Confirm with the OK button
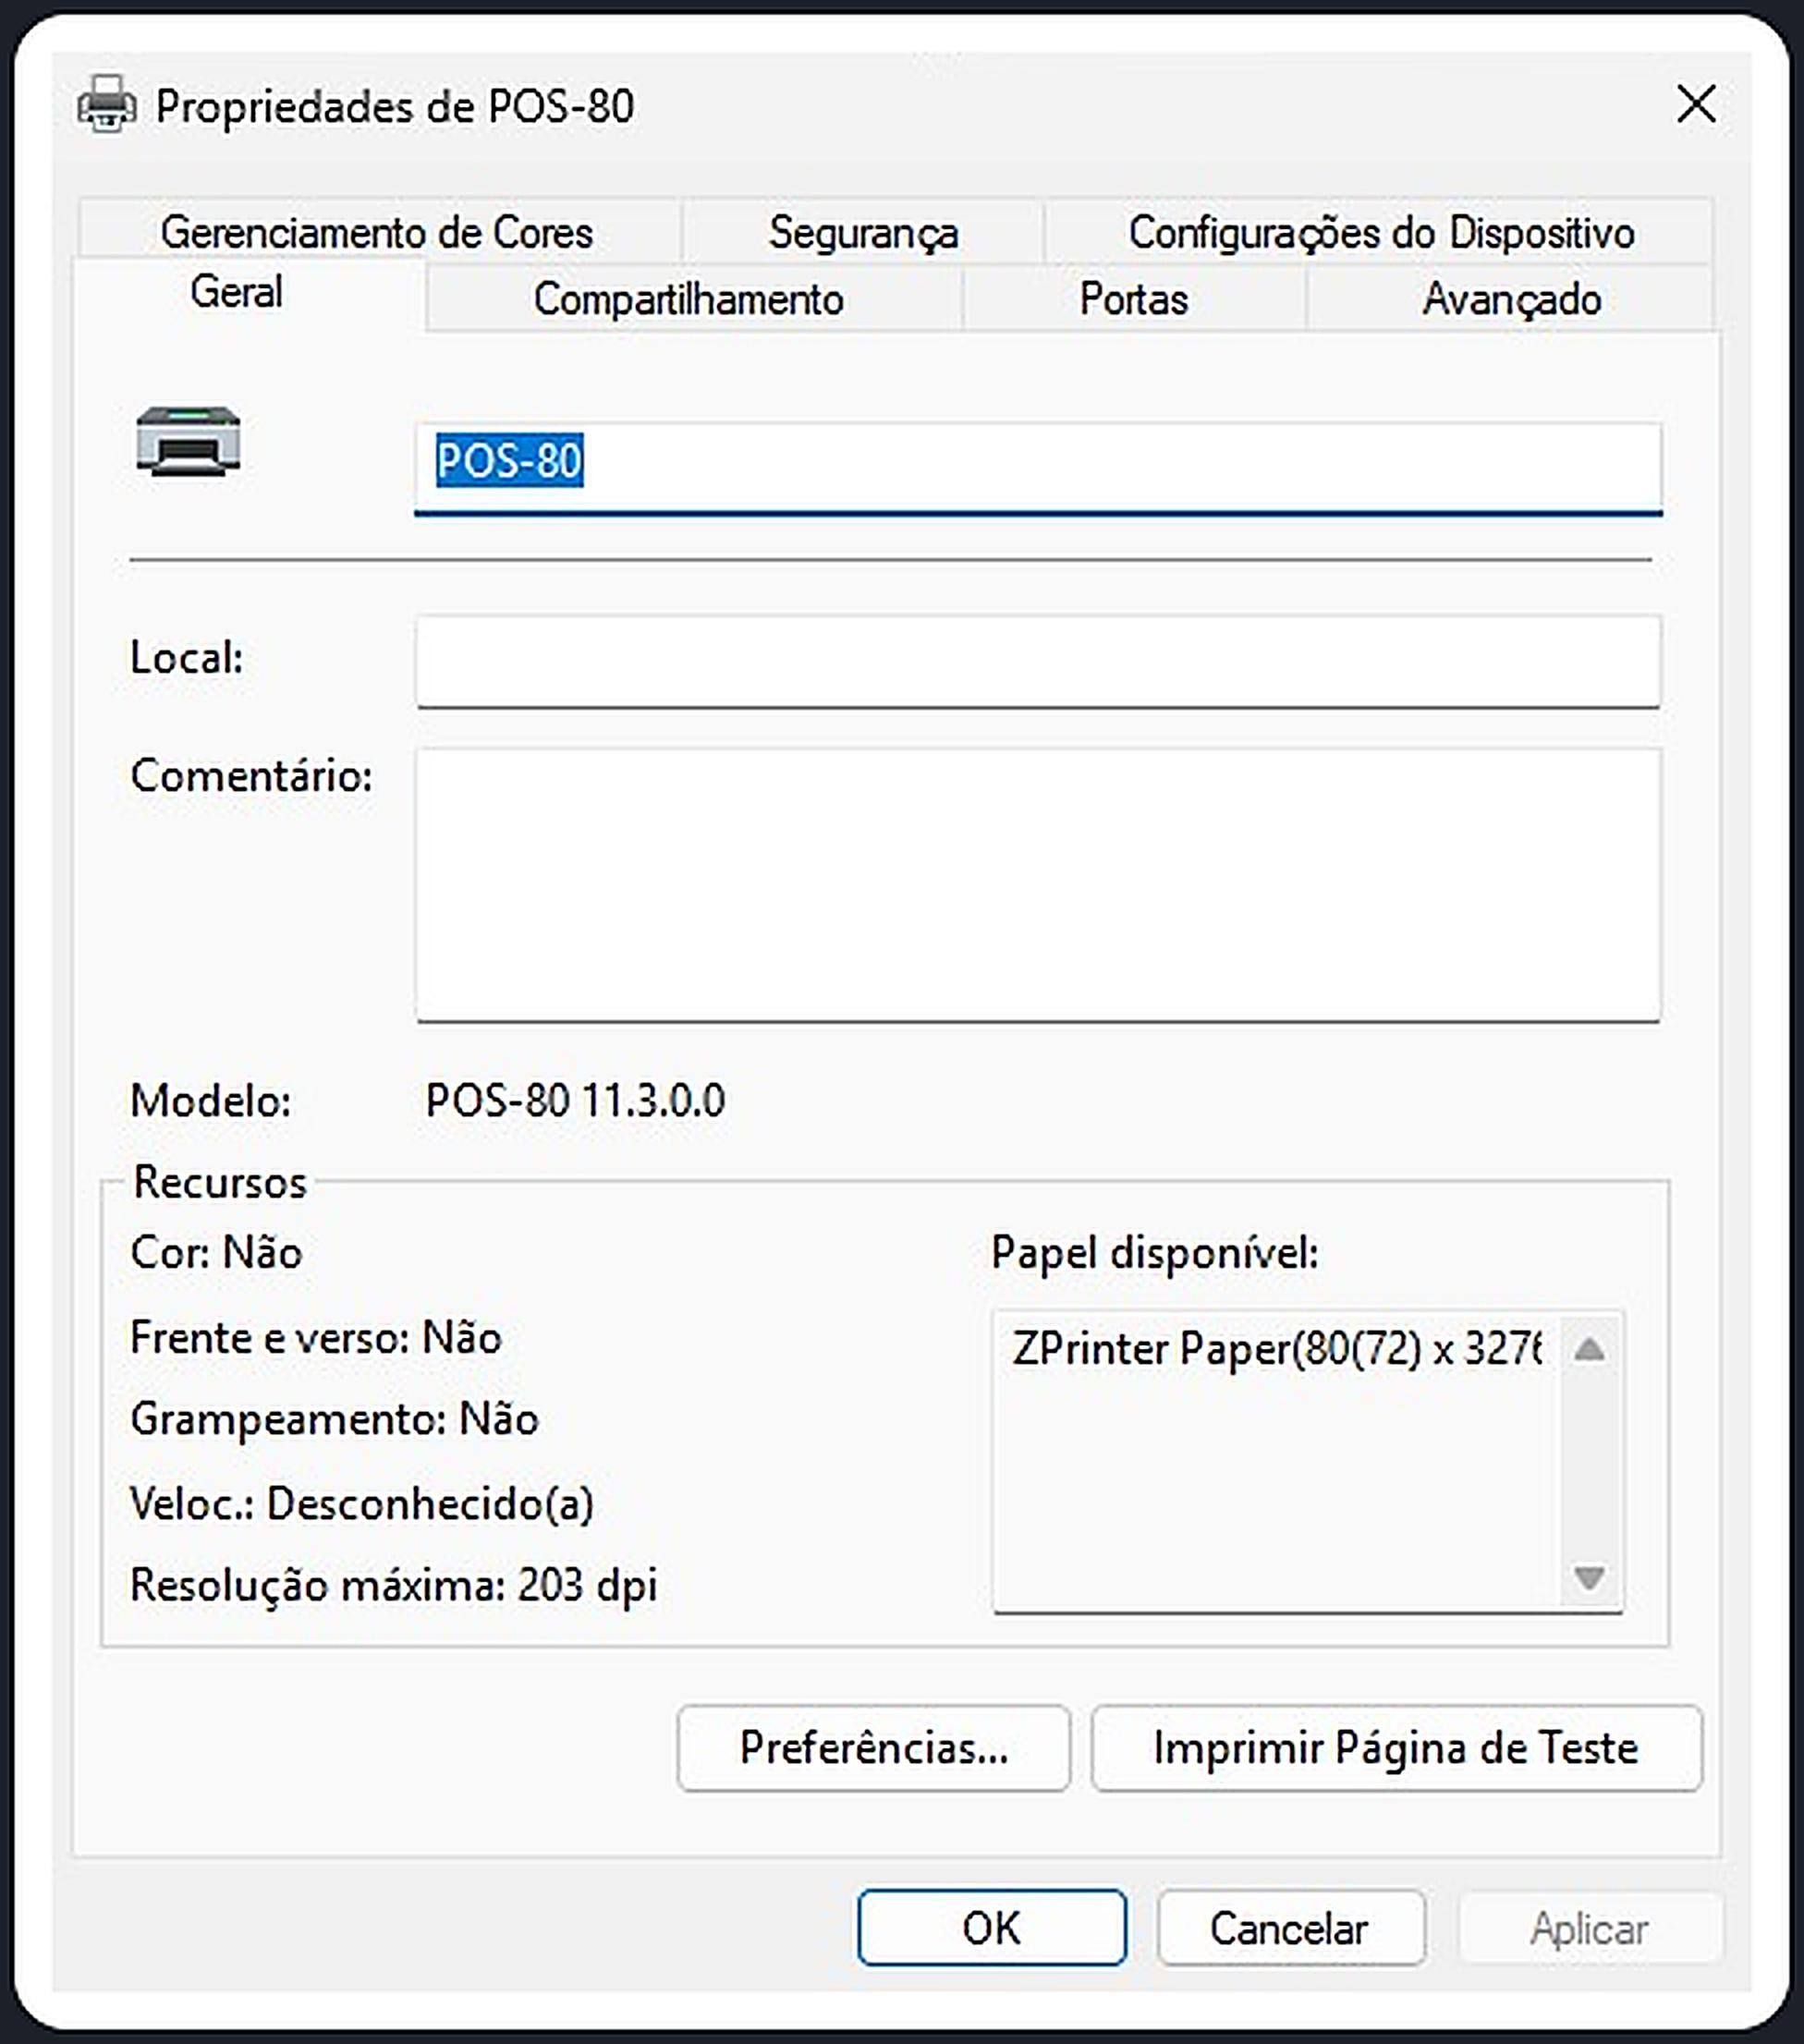This screenshot has height=2044, width=1804. (x=991, y=1927)
